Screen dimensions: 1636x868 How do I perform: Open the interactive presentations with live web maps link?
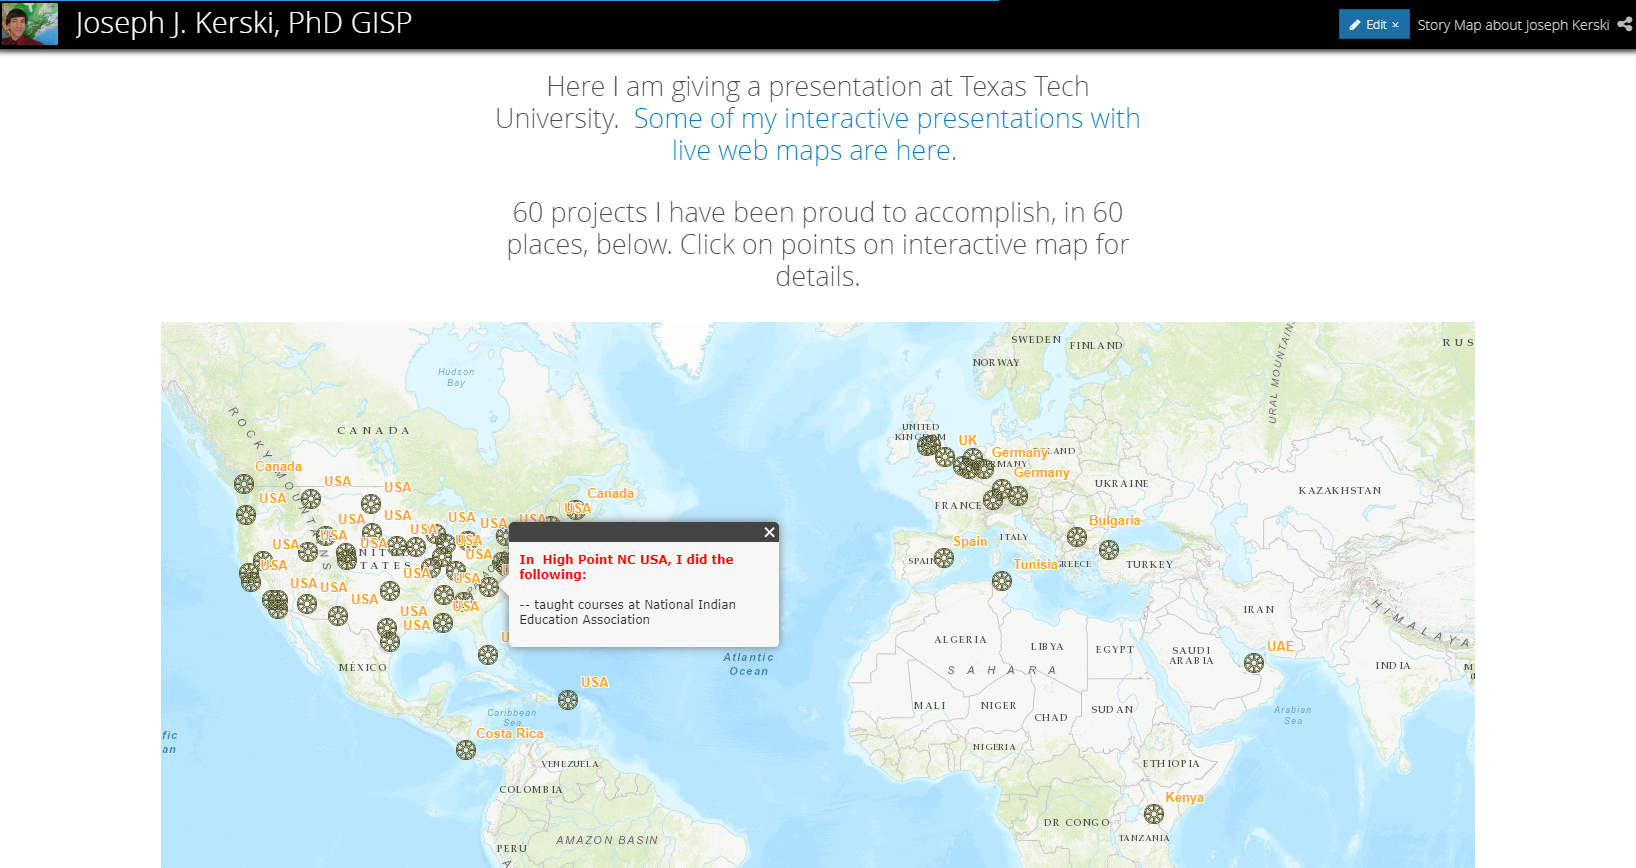887,134
